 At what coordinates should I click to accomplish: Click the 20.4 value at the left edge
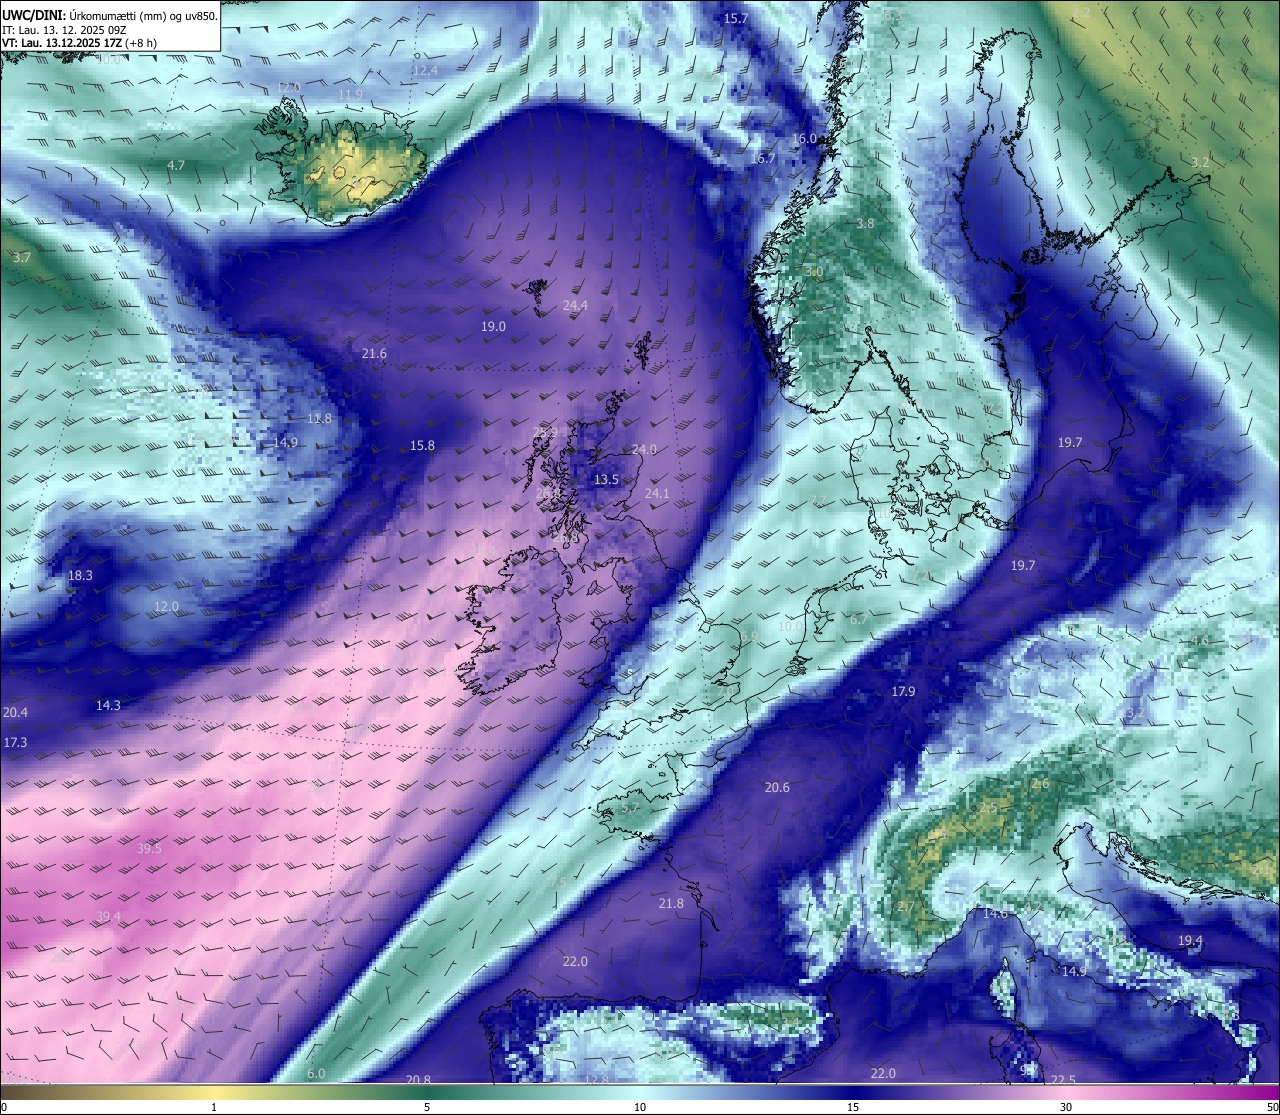[x=15, y=713]
